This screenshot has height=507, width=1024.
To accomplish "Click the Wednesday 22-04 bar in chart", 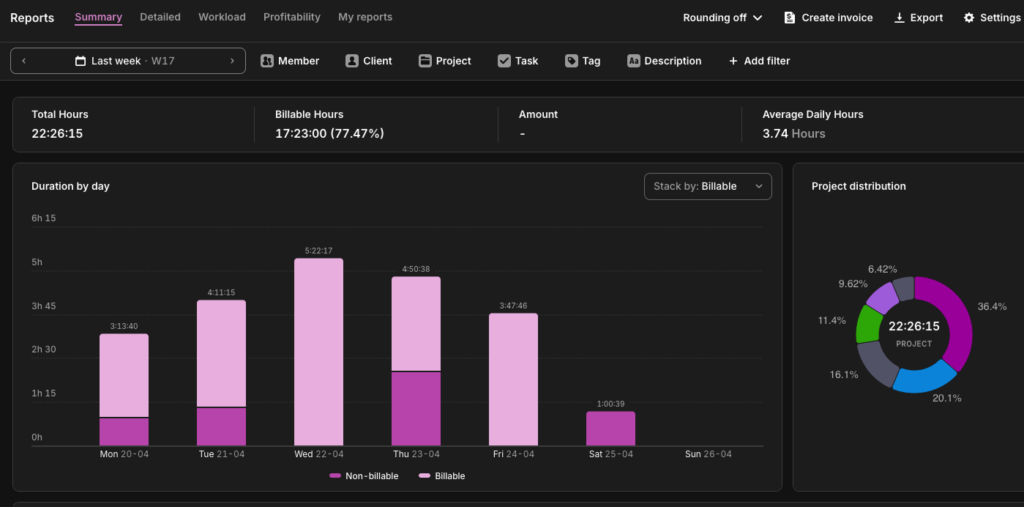I will tap(318, 352).
